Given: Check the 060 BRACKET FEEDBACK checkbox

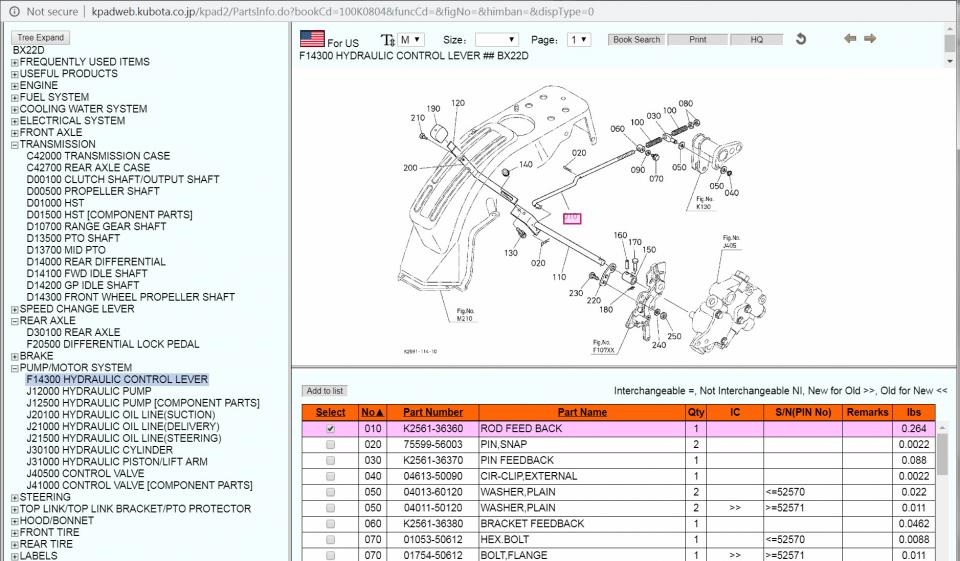Looking at the screenshot, I should point(331,524).
